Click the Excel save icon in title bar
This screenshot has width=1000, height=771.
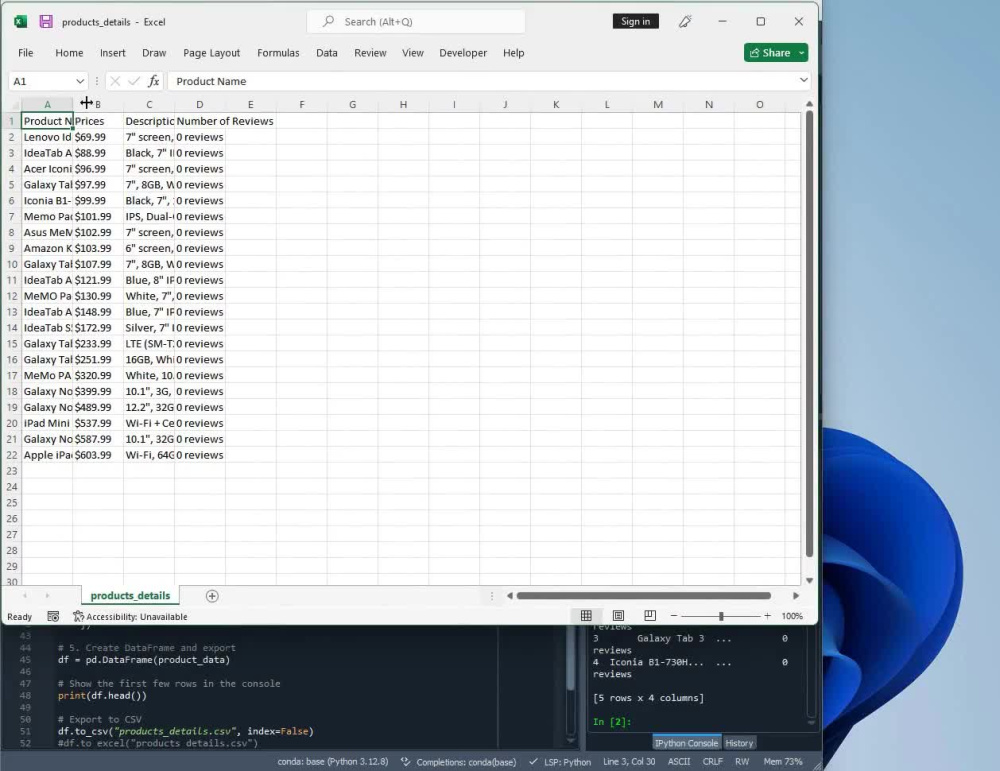point(46,22)
